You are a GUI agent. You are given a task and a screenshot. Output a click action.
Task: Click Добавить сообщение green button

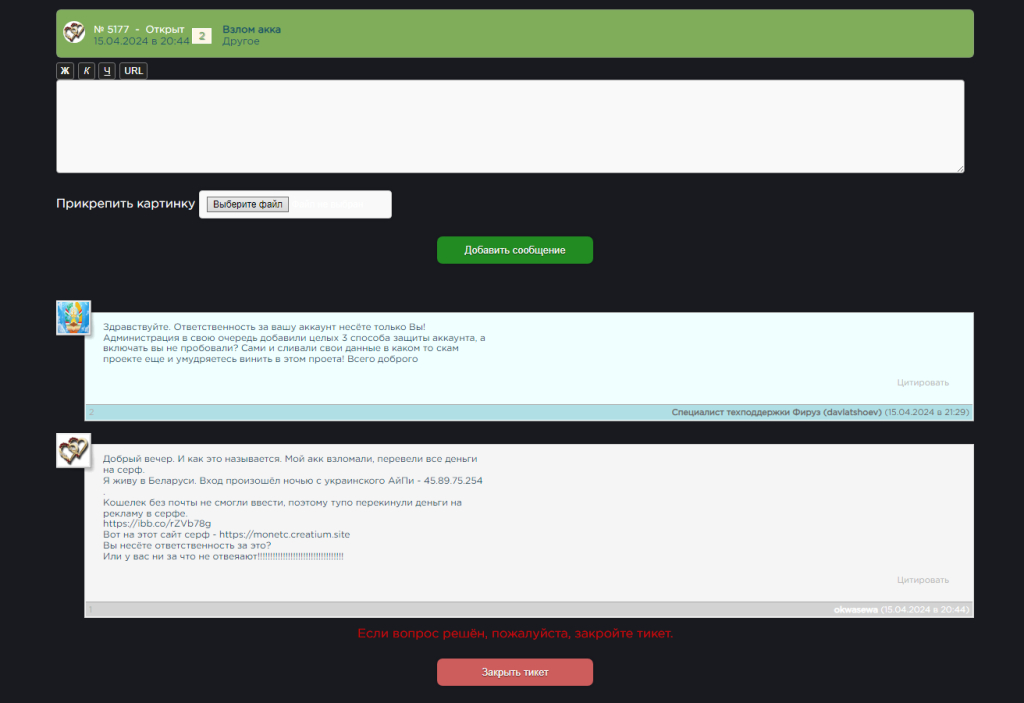click(515, 250)
